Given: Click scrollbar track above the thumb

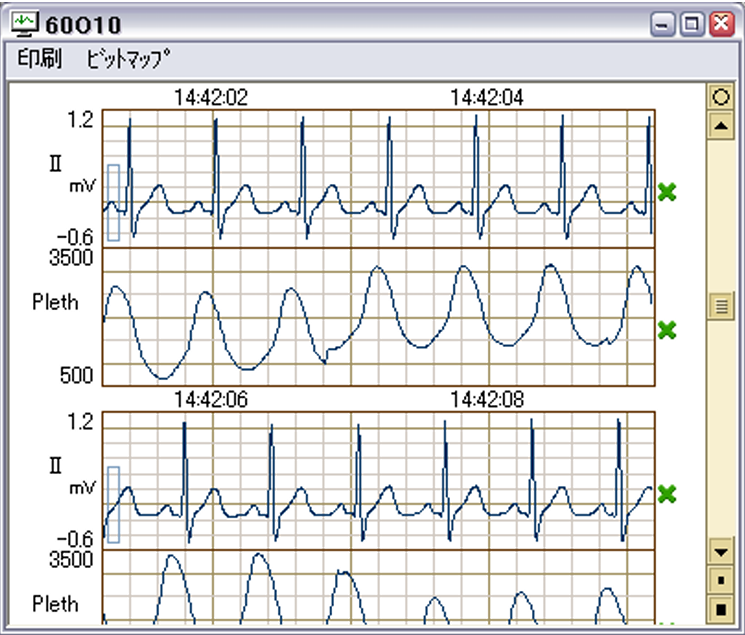Looking at the screenshot, I should [x=719, y=215].
